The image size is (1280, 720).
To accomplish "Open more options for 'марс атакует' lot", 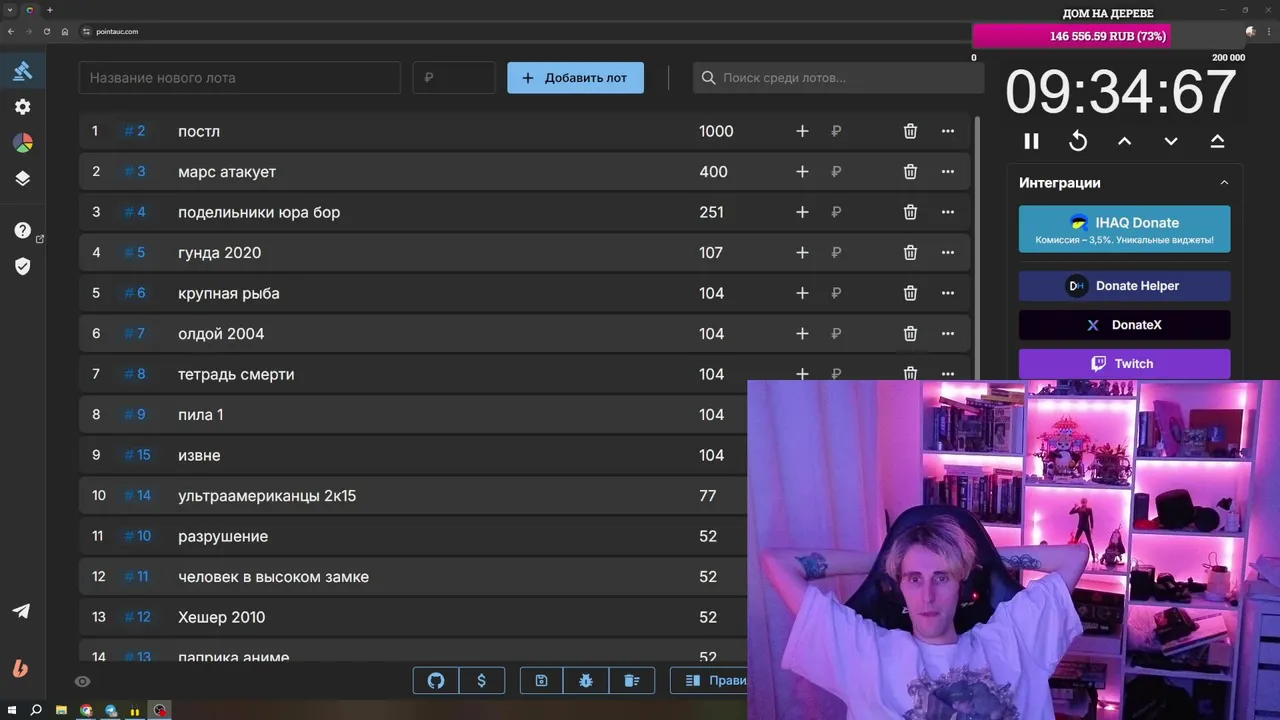I will [x=948, y=172].
